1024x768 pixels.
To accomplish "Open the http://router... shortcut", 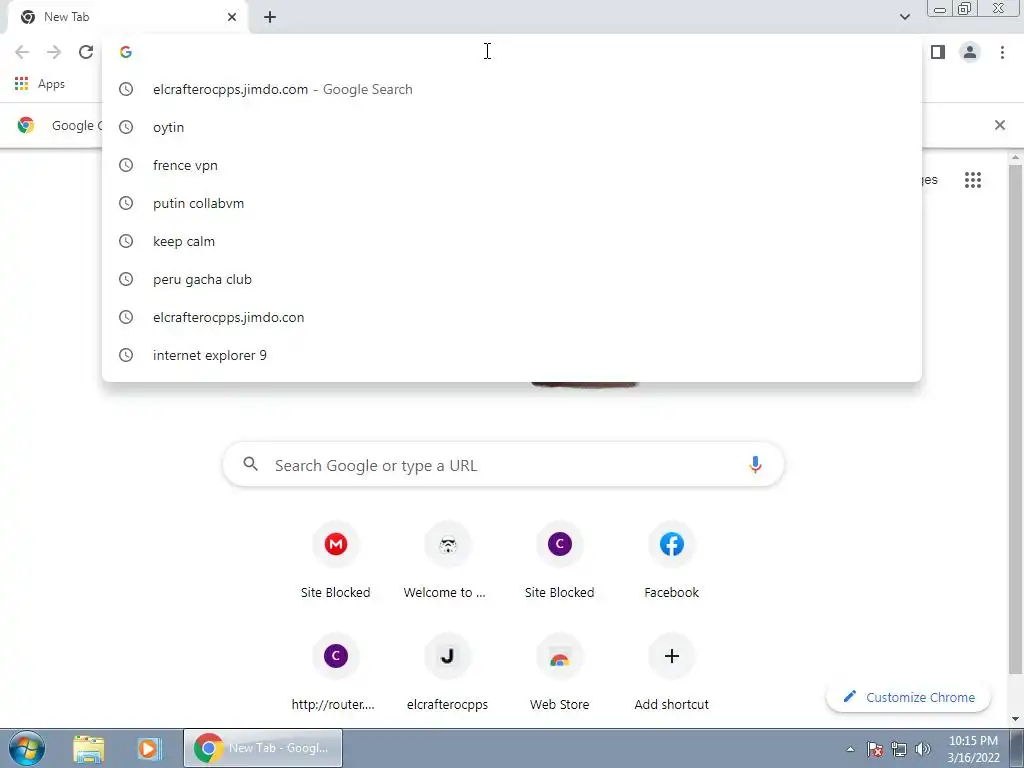I will [x=336, y=673].
